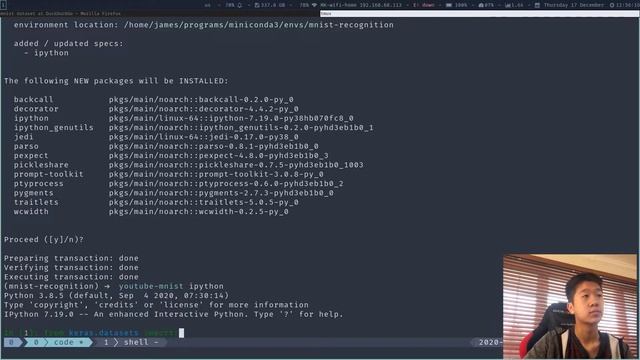Click the 'traitlets' package name row

pyautogui.click(x=36, y=202)
